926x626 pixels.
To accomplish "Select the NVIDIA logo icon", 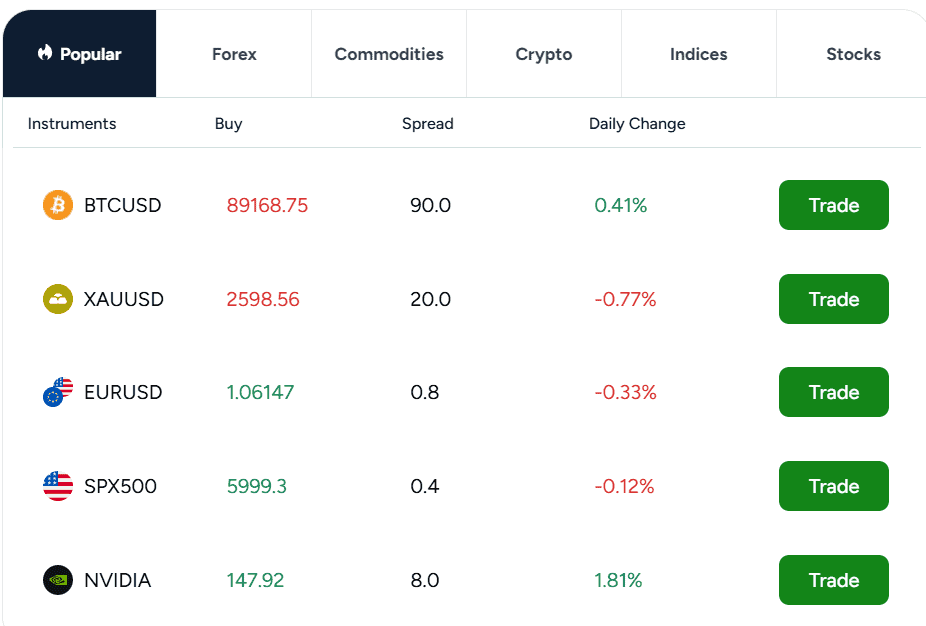I will pos(57,580).
